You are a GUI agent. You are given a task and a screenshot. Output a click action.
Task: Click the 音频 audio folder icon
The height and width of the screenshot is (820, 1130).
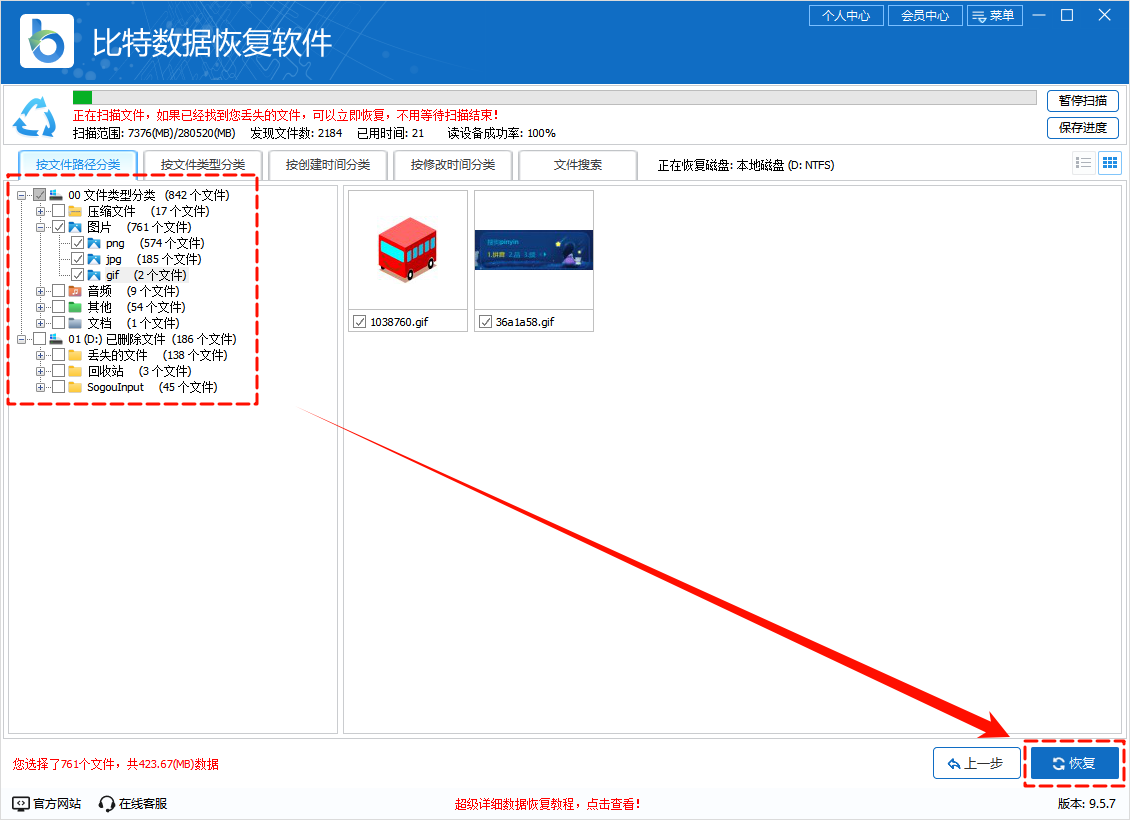[74, 291]
